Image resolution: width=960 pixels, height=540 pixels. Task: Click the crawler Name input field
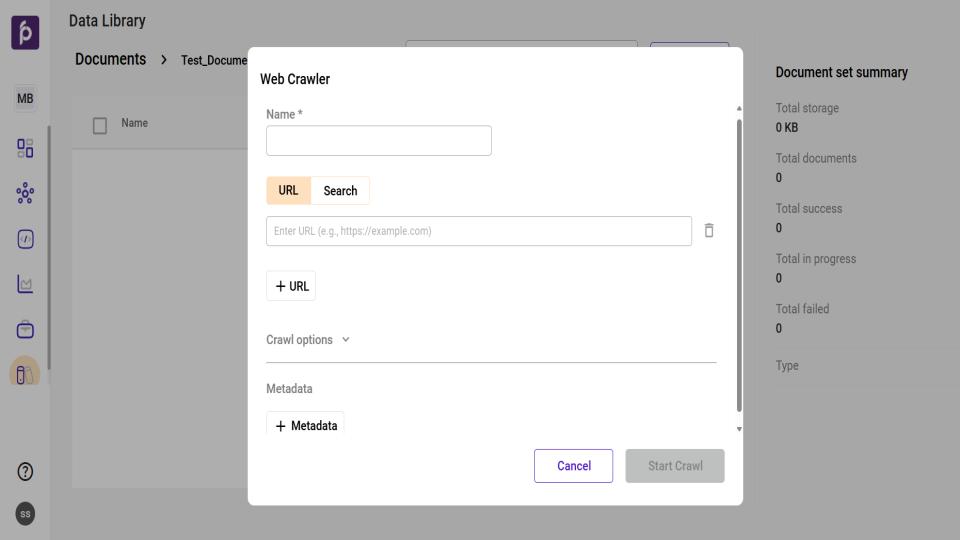(x=378, y=141)
